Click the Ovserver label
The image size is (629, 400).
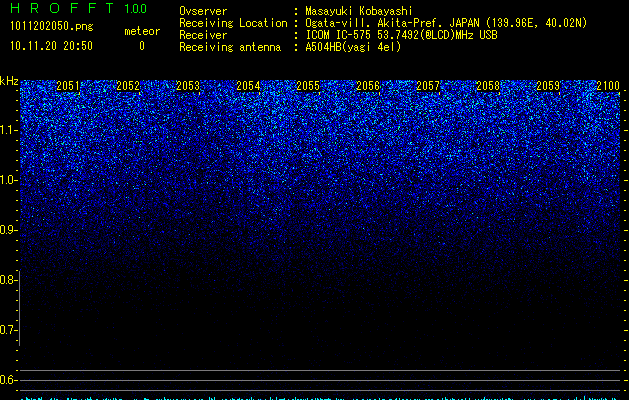(x=203, y=11)
